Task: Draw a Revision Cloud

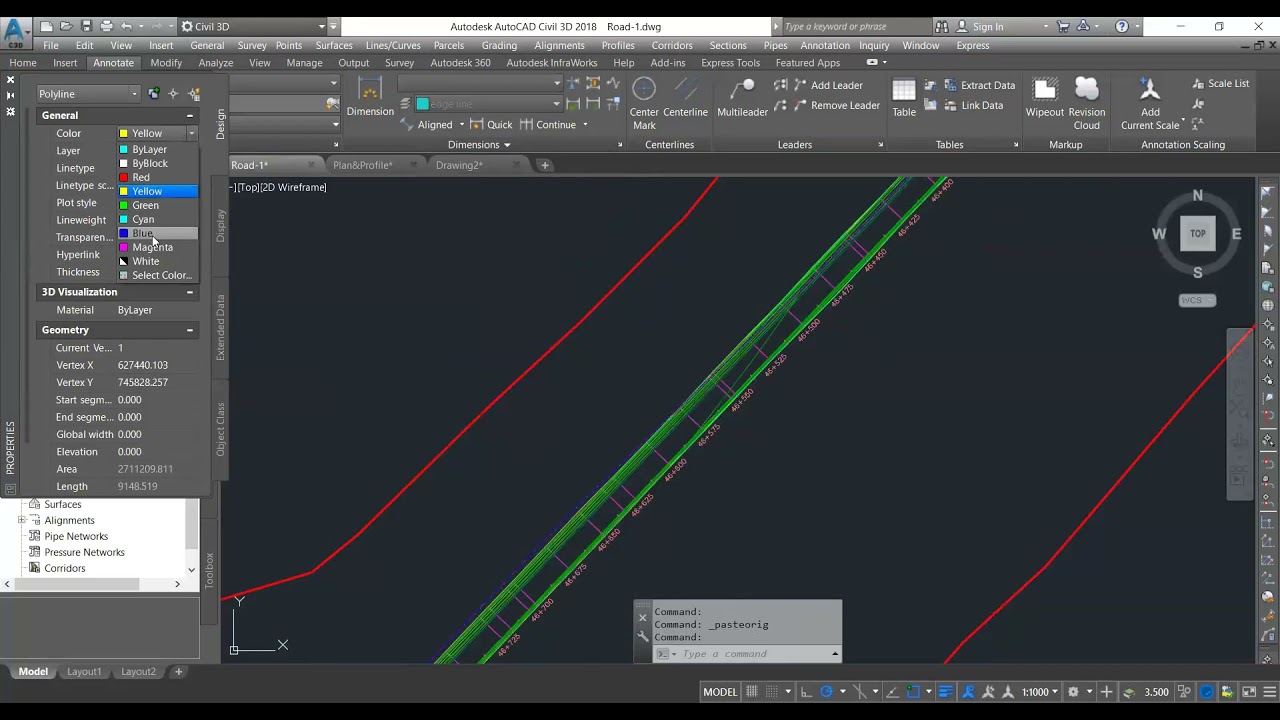Action: click(1086, 104)
